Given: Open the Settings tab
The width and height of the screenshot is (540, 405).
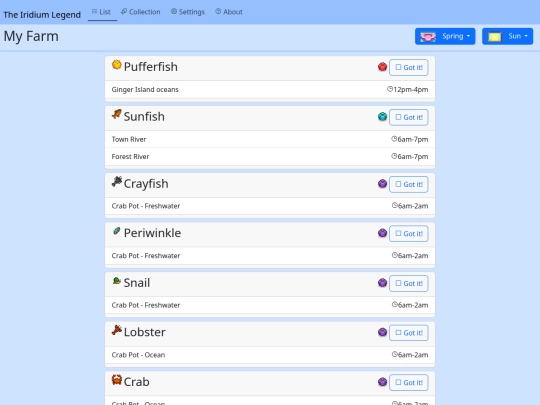Looking at the screenshot, I should 188,12.
